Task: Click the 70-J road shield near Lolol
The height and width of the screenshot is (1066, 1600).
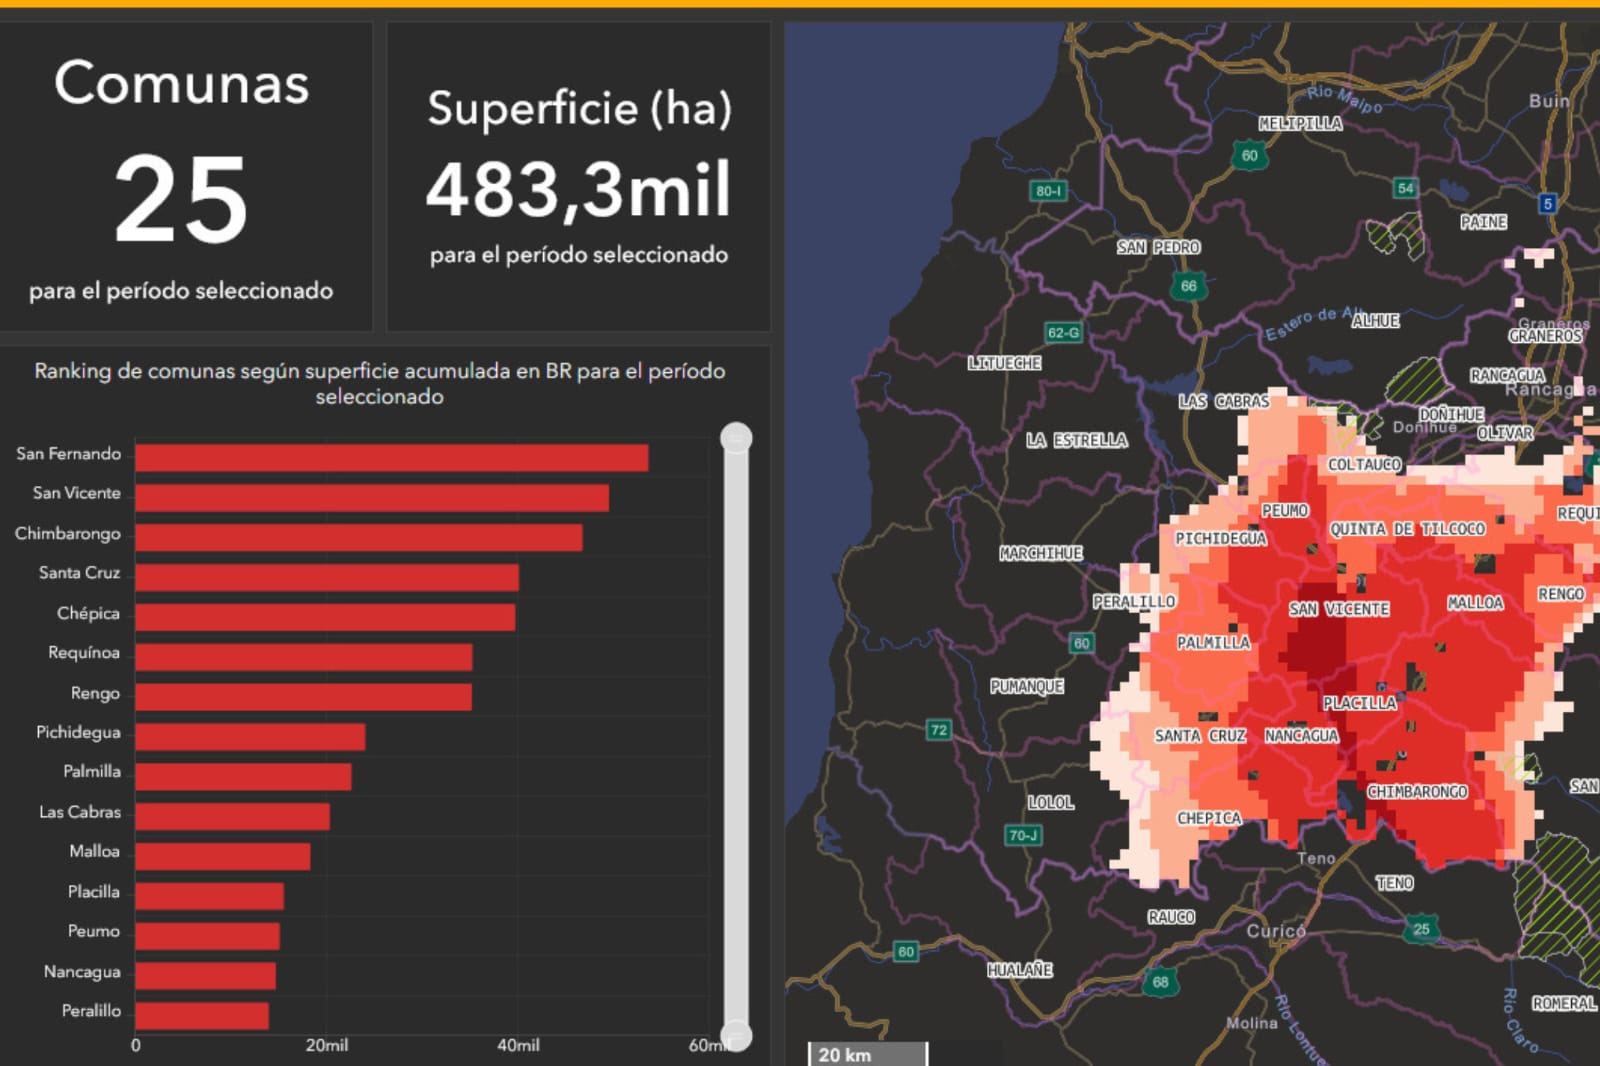Action: pos(1022,835)
